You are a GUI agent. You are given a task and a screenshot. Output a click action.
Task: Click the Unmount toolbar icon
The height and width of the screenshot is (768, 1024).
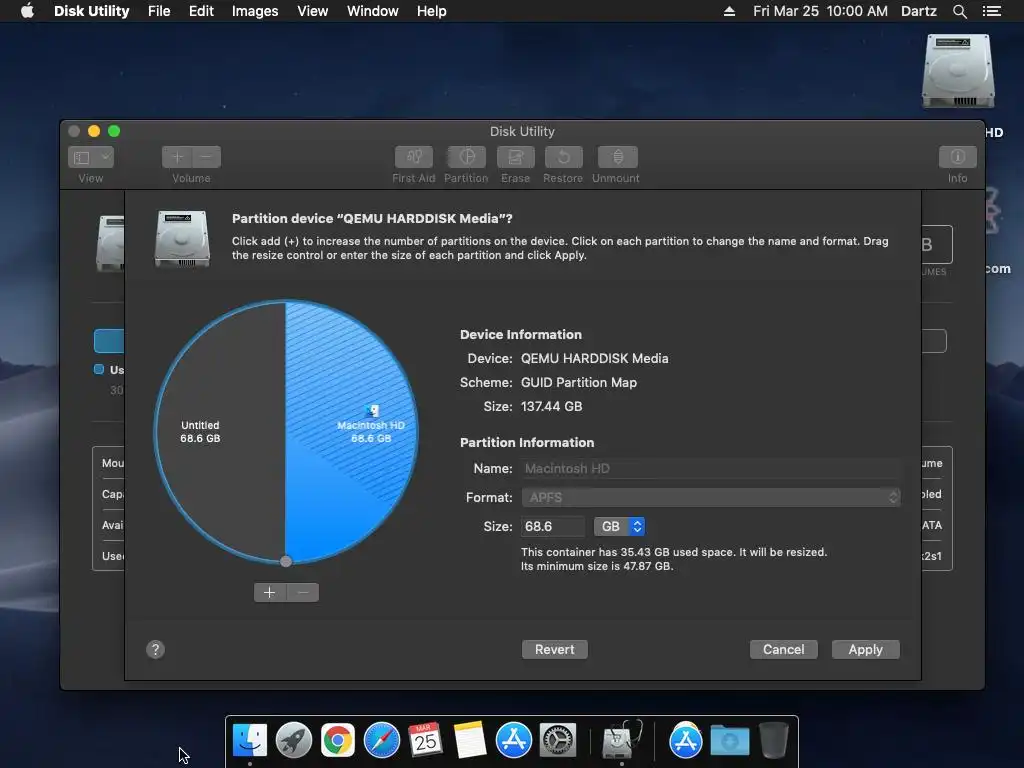(x=617, y=157)
